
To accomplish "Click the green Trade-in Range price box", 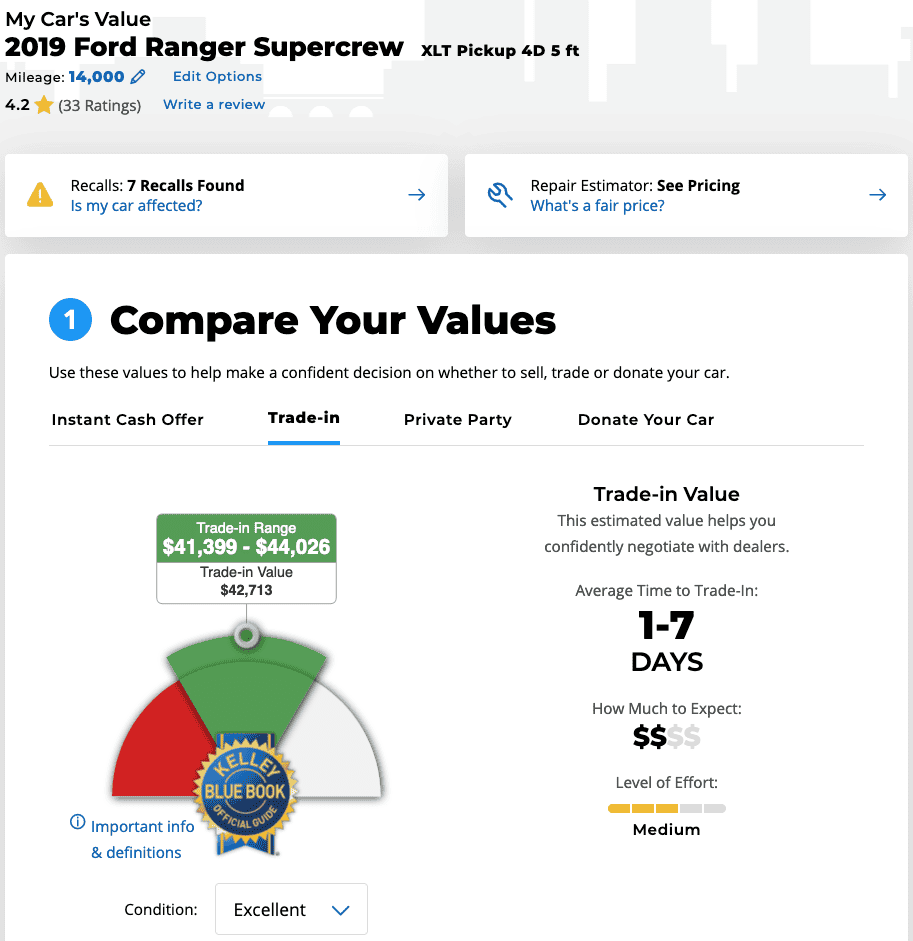I will click(246, 538).
